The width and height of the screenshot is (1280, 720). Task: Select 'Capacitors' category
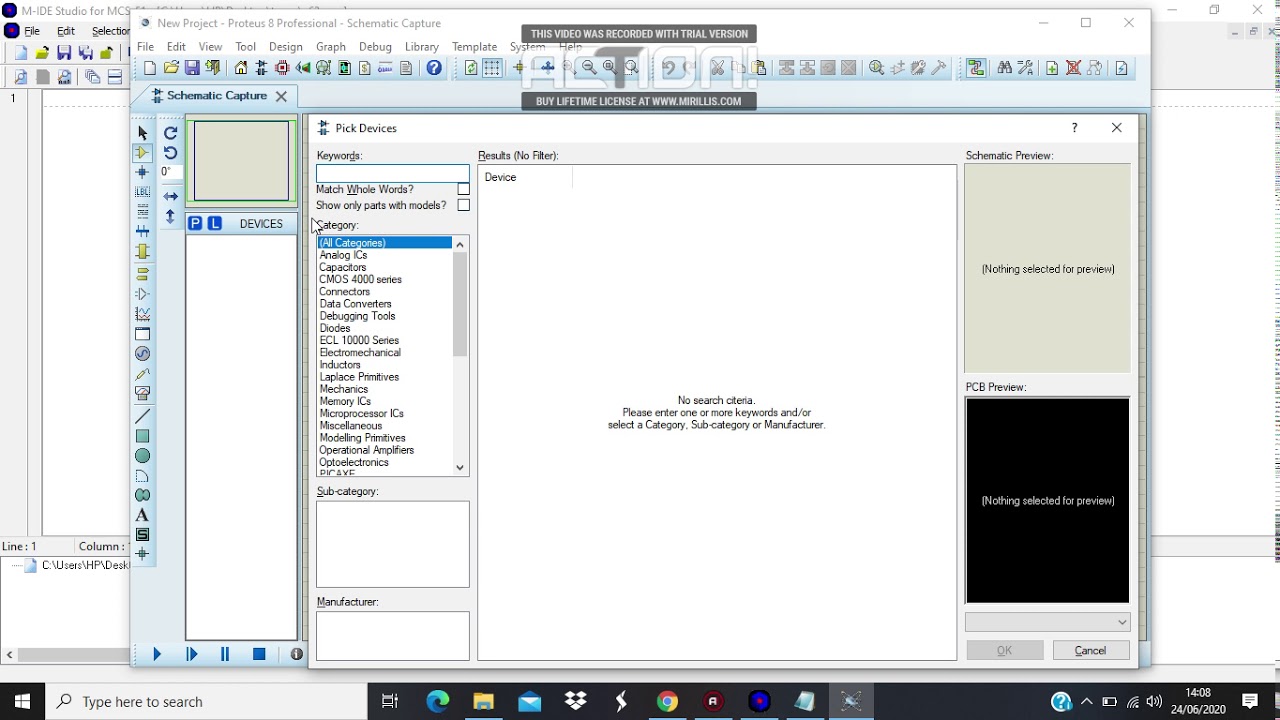coord(343,267)
